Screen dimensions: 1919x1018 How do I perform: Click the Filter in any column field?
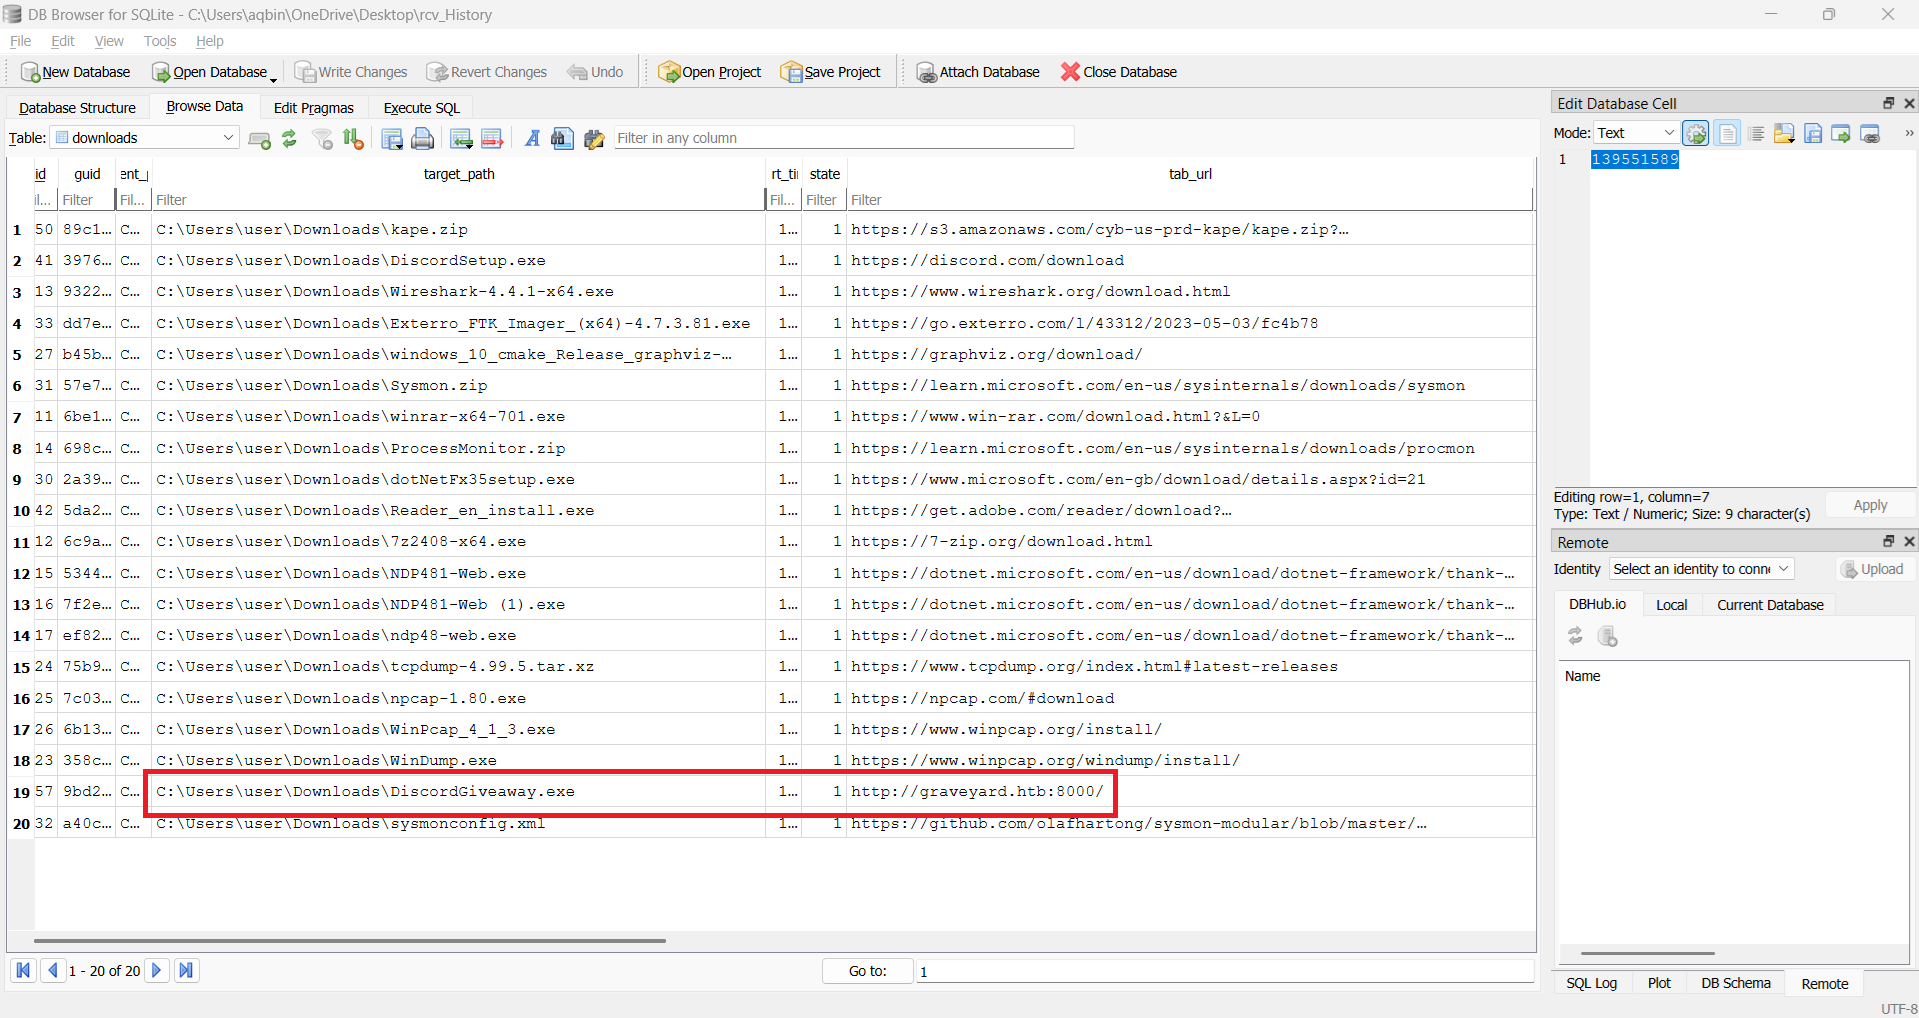[843, 138]
